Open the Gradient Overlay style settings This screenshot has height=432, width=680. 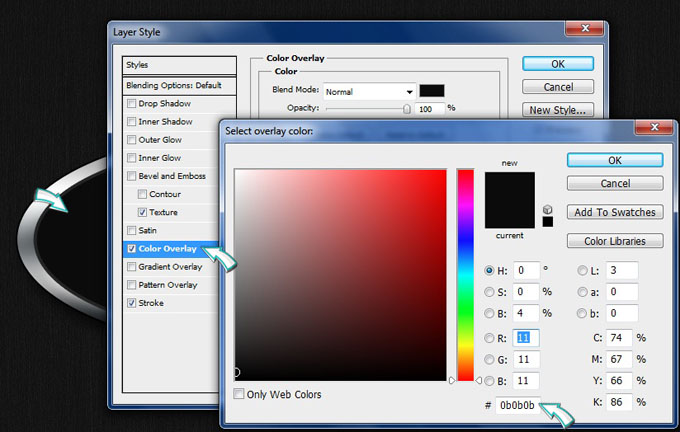170,267
